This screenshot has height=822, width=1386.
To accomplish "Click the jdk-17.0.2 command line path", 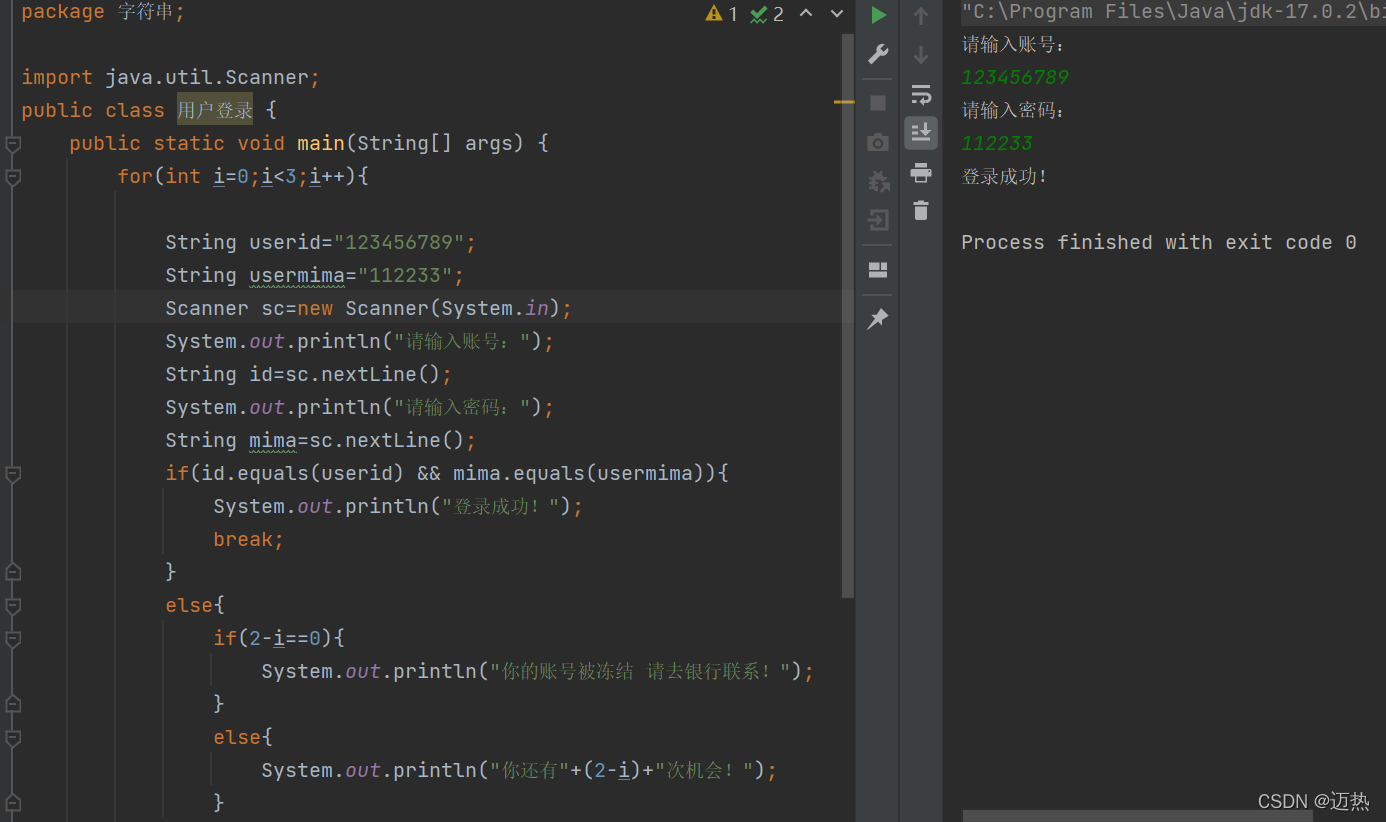I will click(x=1173, y=12).
